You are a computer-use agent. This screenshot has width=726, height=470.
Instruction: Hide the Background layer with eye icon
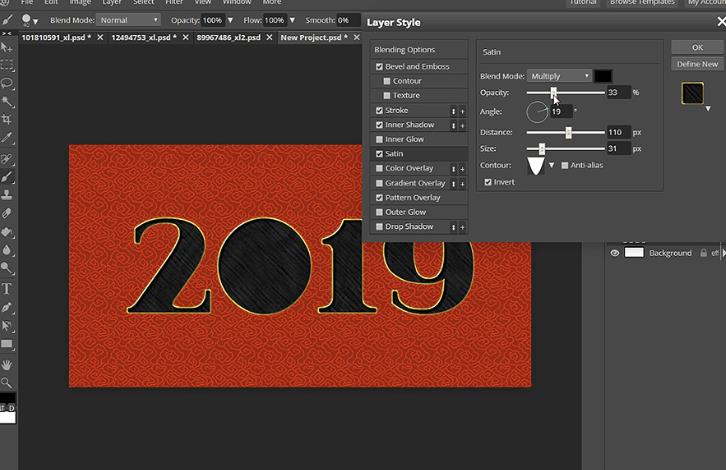[x=614, y=253]
